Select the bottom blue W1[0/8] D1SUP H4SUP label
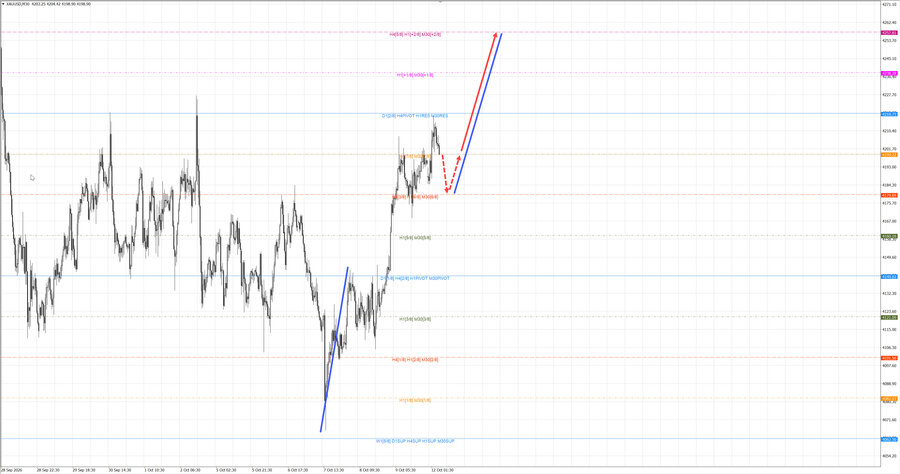Image resolution: width=900 pixels, height=474 pixels. pyautogui.click(x=415, y=441)
